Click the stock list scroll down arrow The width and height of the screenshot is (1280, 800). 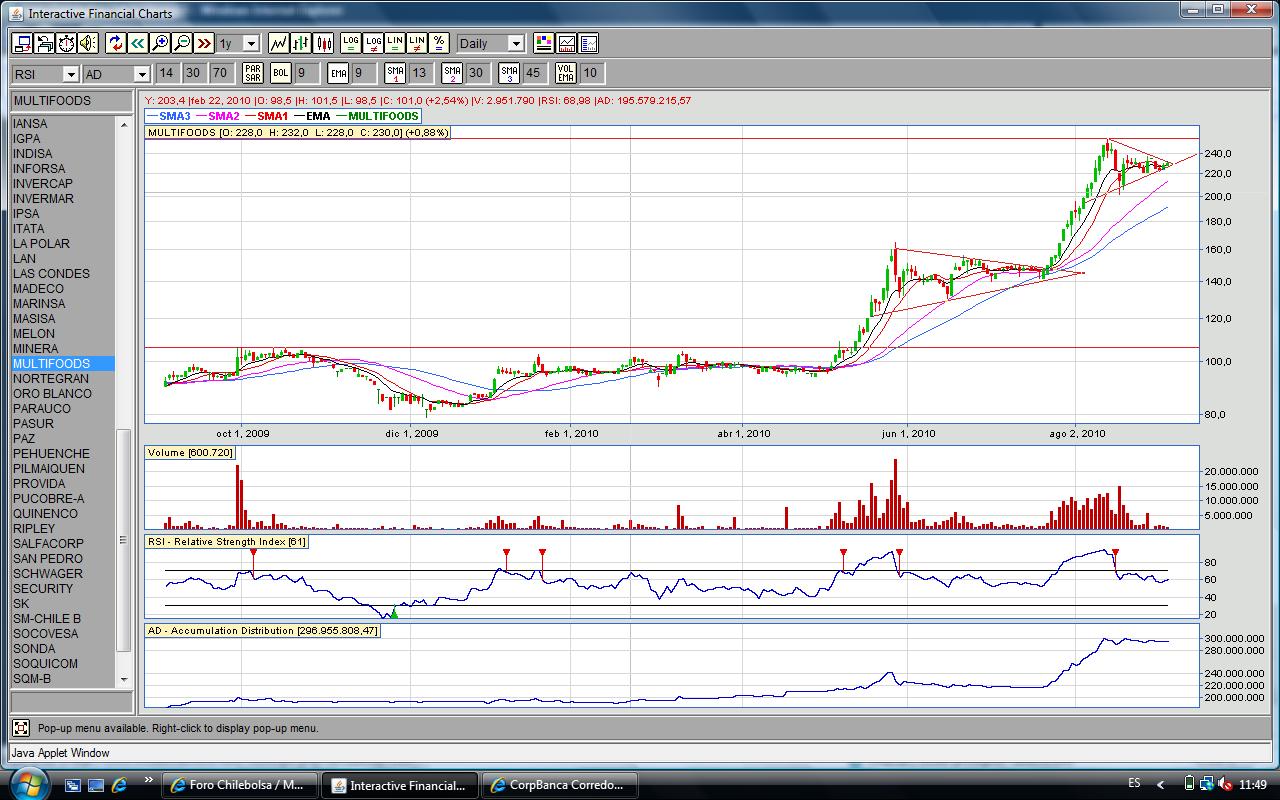pos(124,680)
